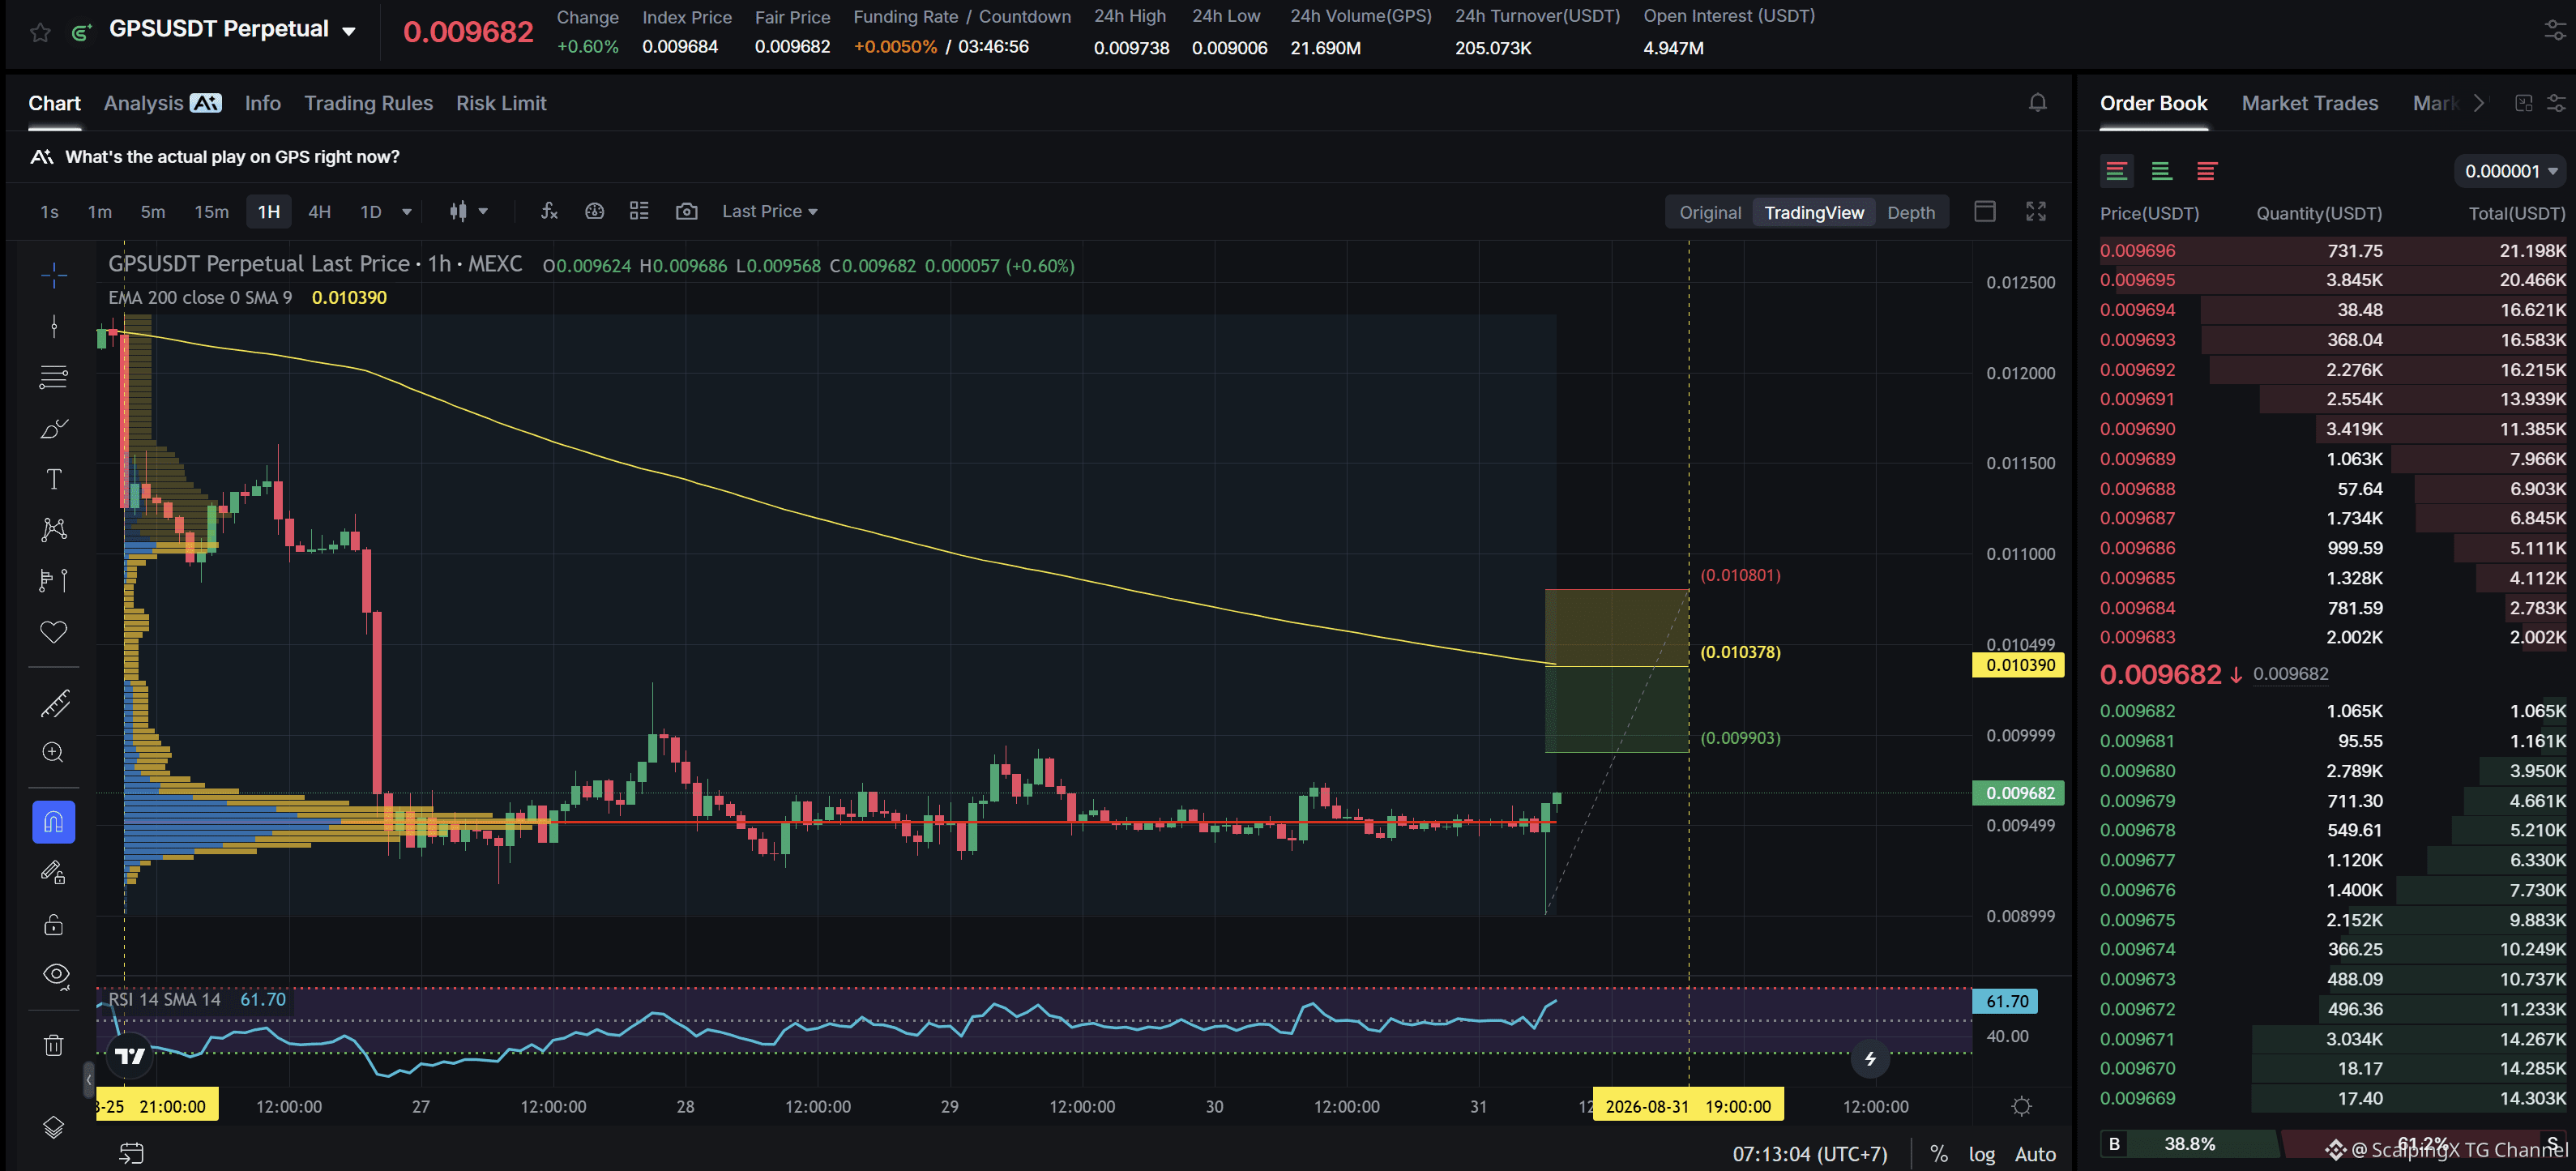Open the Risk Limit tab
The width and height of the screenshot is (2576, 1171).
point(501,103)
